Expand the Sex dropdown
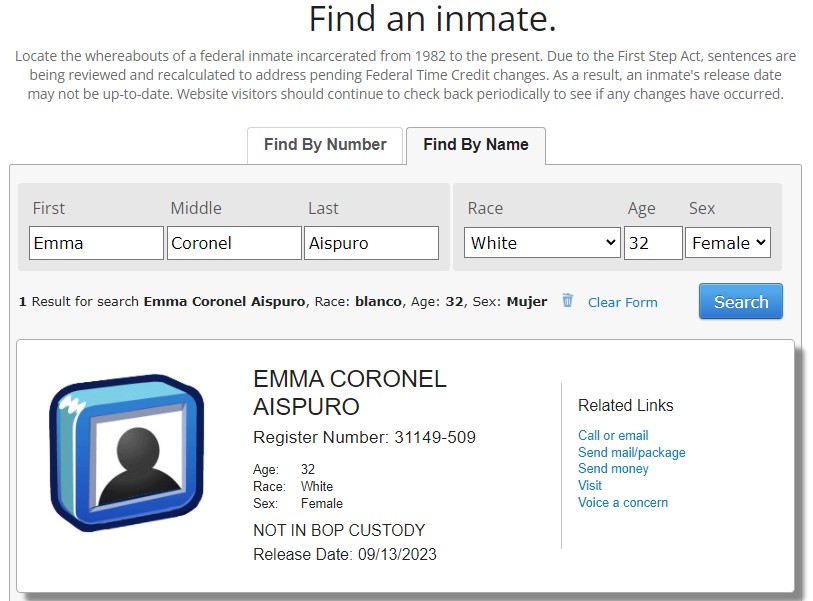Image resolution: width=813 pixels, height=601 pixels. pos(727,243)
